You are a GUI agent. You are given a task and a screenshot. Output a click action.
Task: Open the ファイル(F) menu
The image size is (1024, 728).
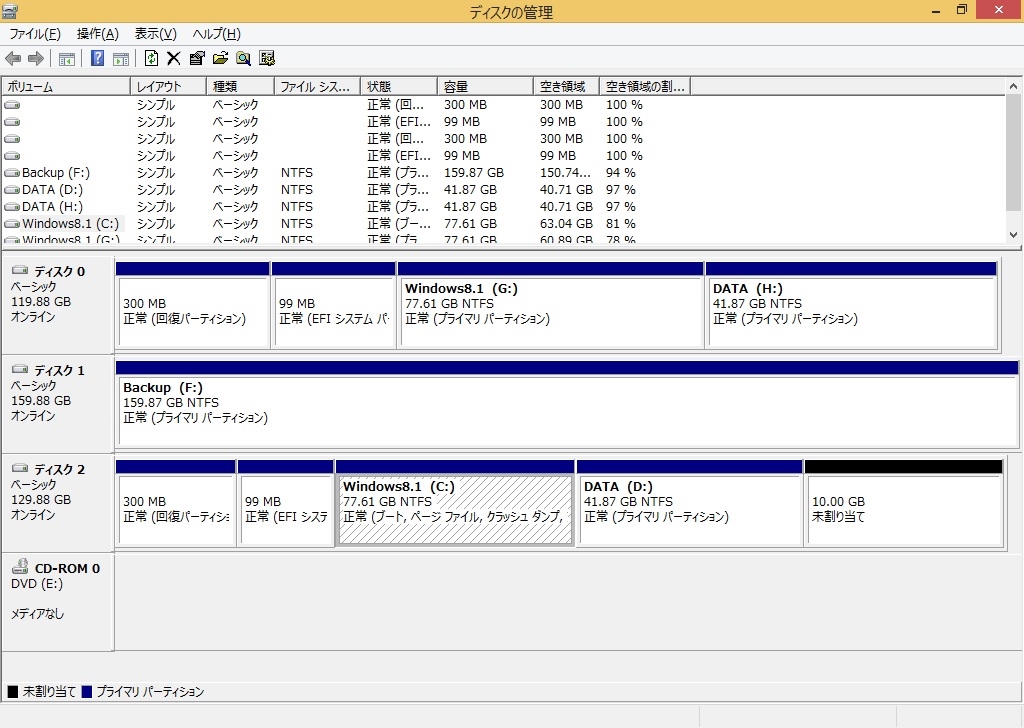click(35, 34)
